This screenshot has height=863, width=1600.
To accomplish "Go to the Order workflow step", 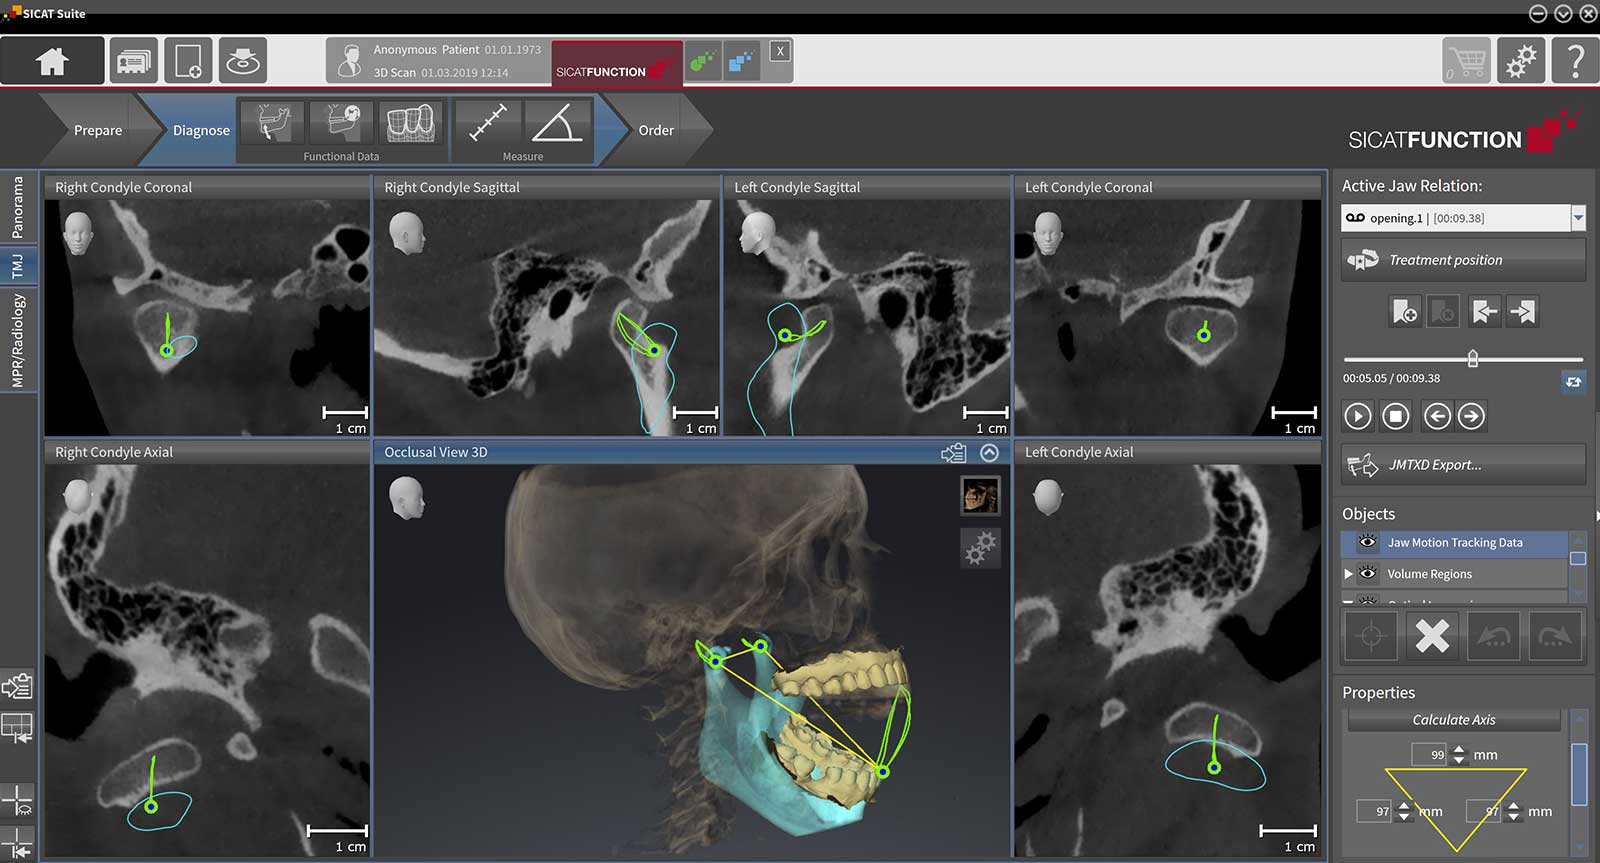I will pyautogui.click(x=656, y=130).
